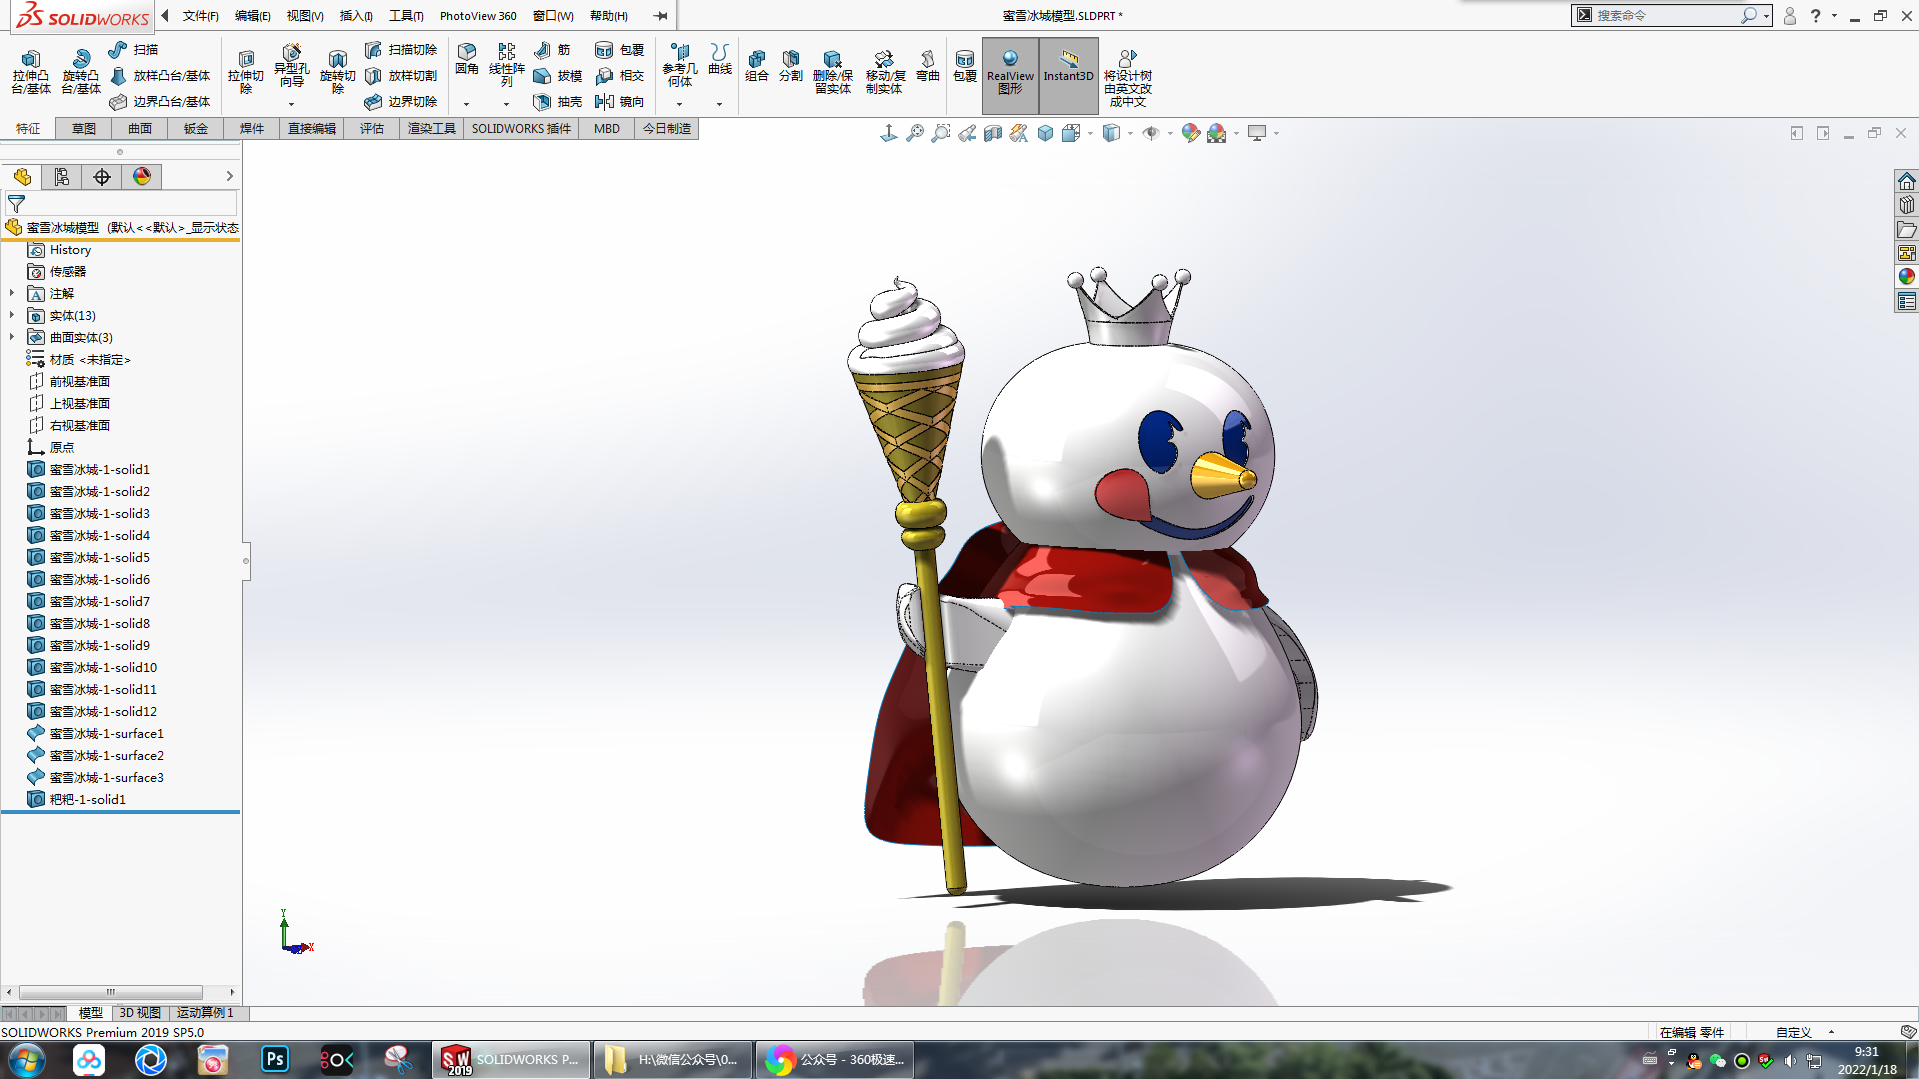Open the dropdown arrow under 参考几何体
Image resolution: width=1919 pixels, height=1079 pixels.
(x=679, y=104)
